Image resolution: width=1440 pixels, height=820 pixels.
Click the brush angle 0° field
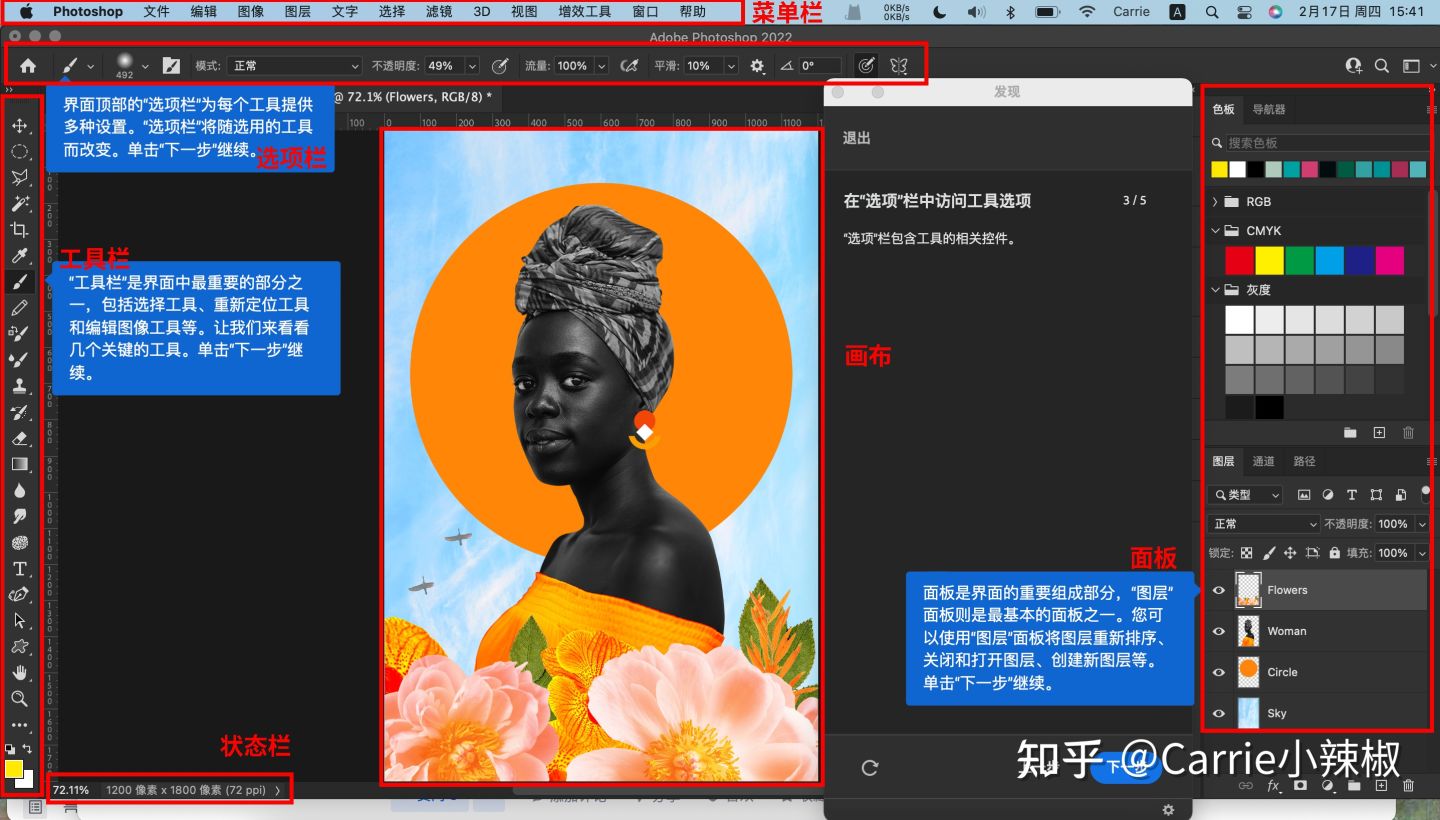[819, 66]
